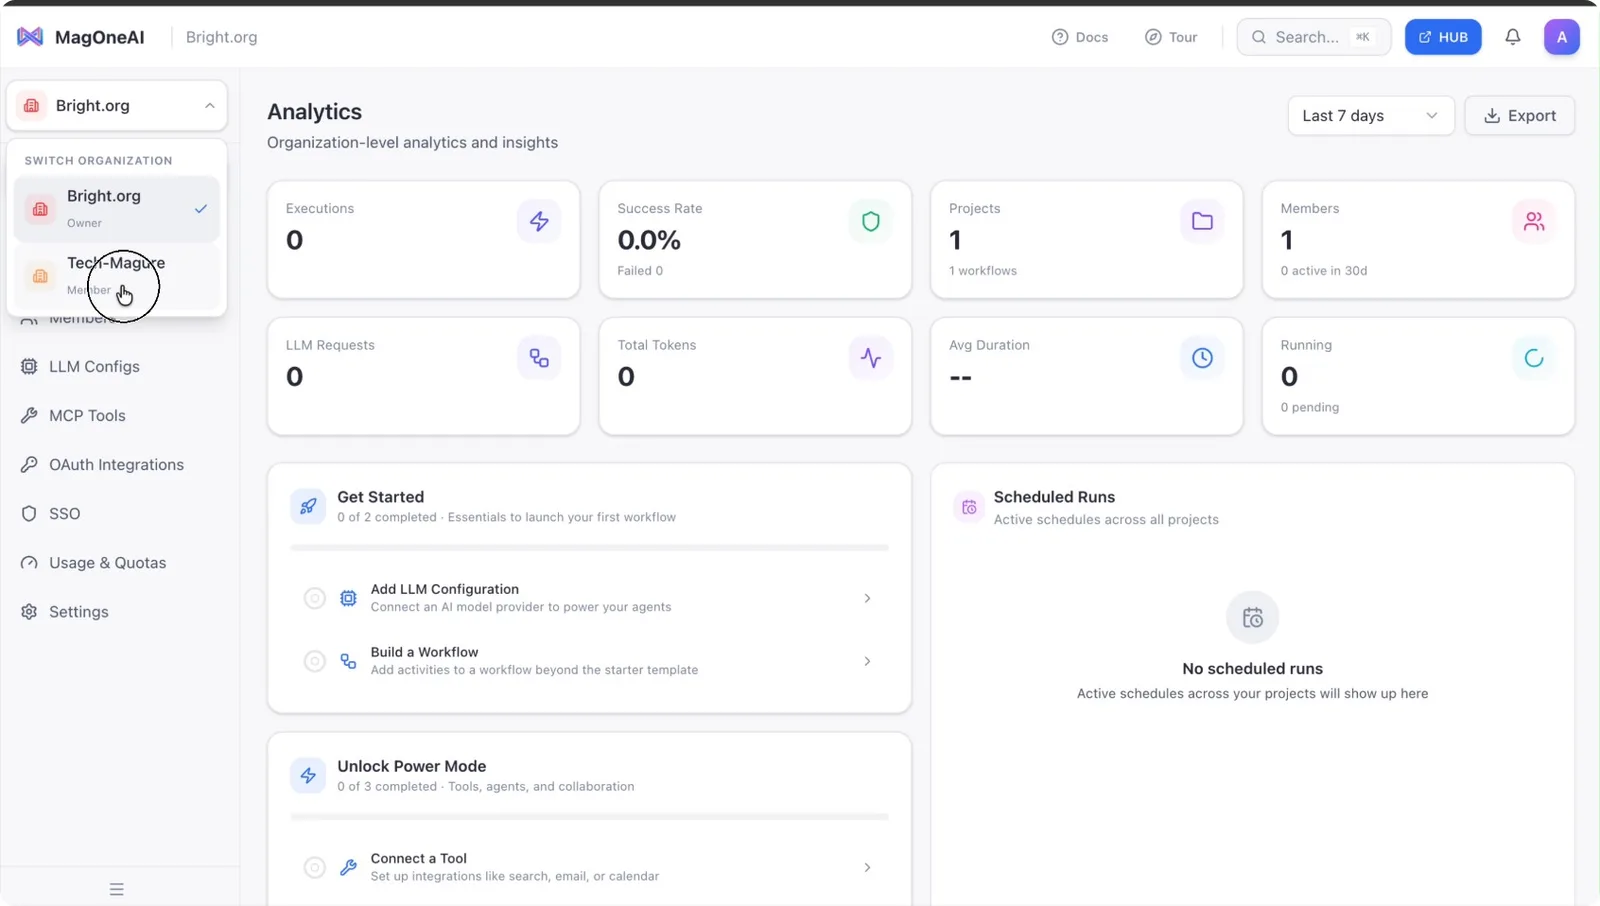The width and height of the screenshot is (1600, 906).
Task: Switch to the Tech-Magure organization
Action: 117,276
